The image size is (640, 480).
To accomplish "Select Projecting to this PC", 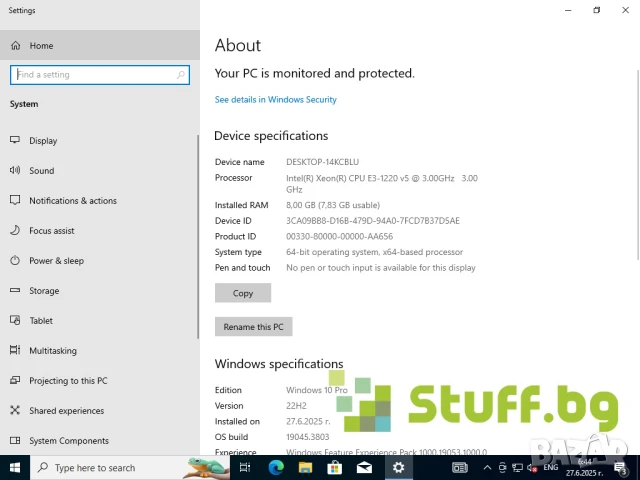I will pos(68,381).
